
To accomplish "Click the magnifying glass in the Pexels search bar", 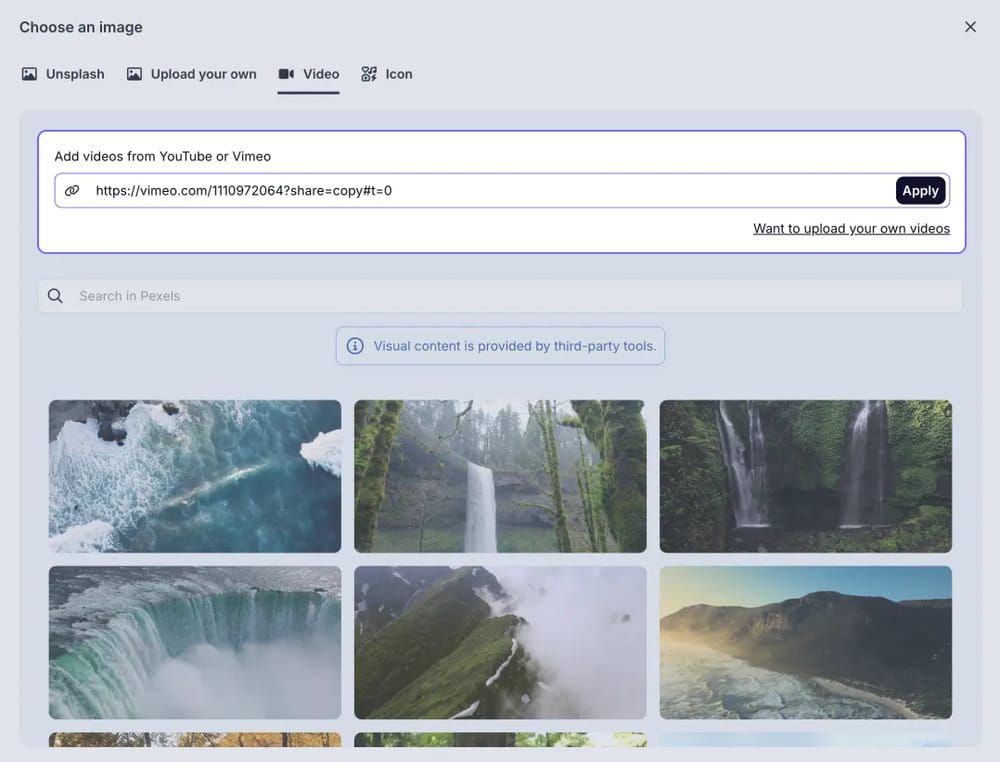I will point(55,296).
